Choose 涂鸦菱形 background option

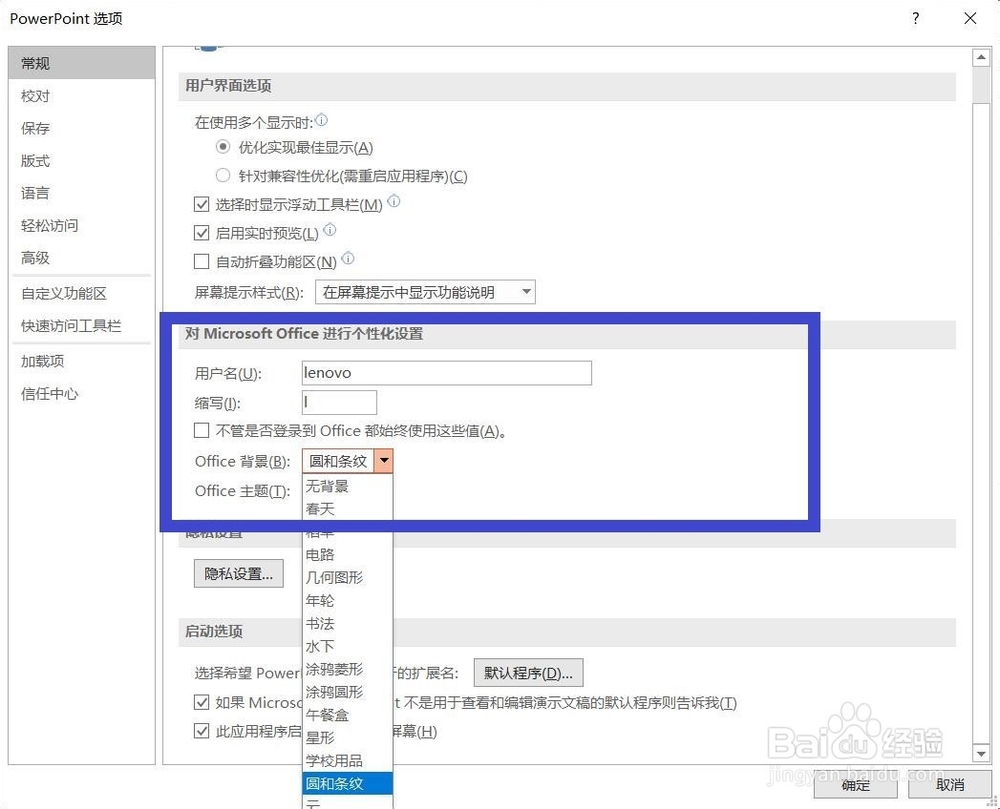tap(347, 669)
